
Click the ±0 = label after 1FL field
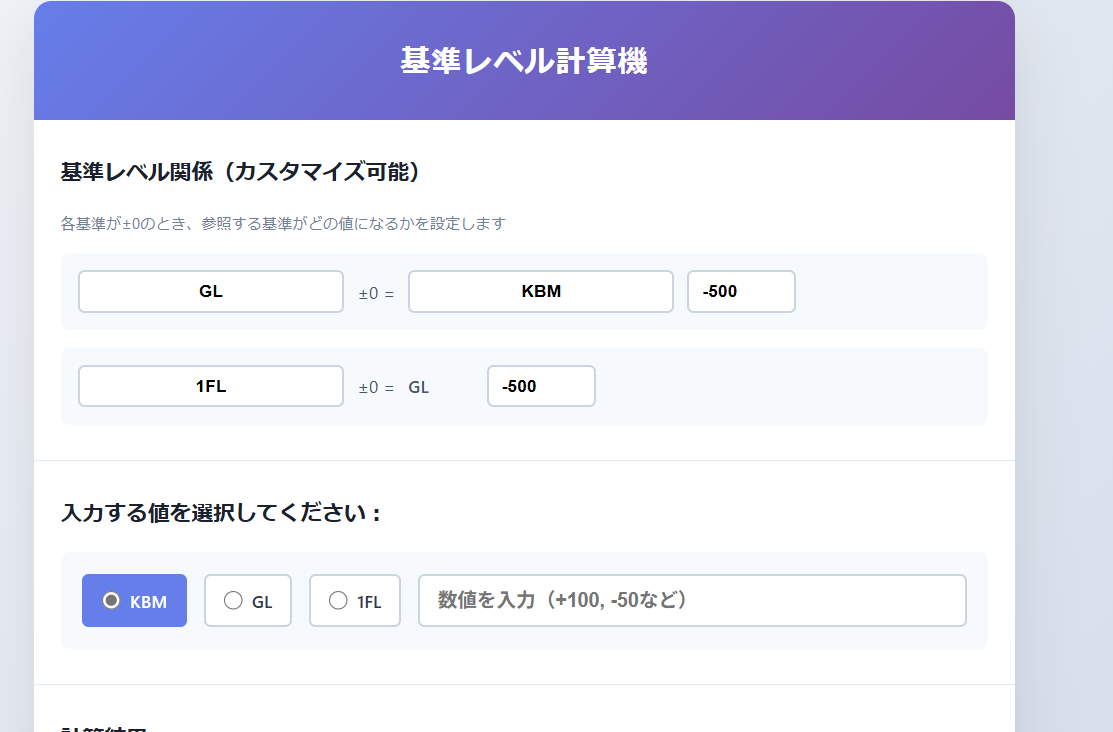[x=376, y=387]
